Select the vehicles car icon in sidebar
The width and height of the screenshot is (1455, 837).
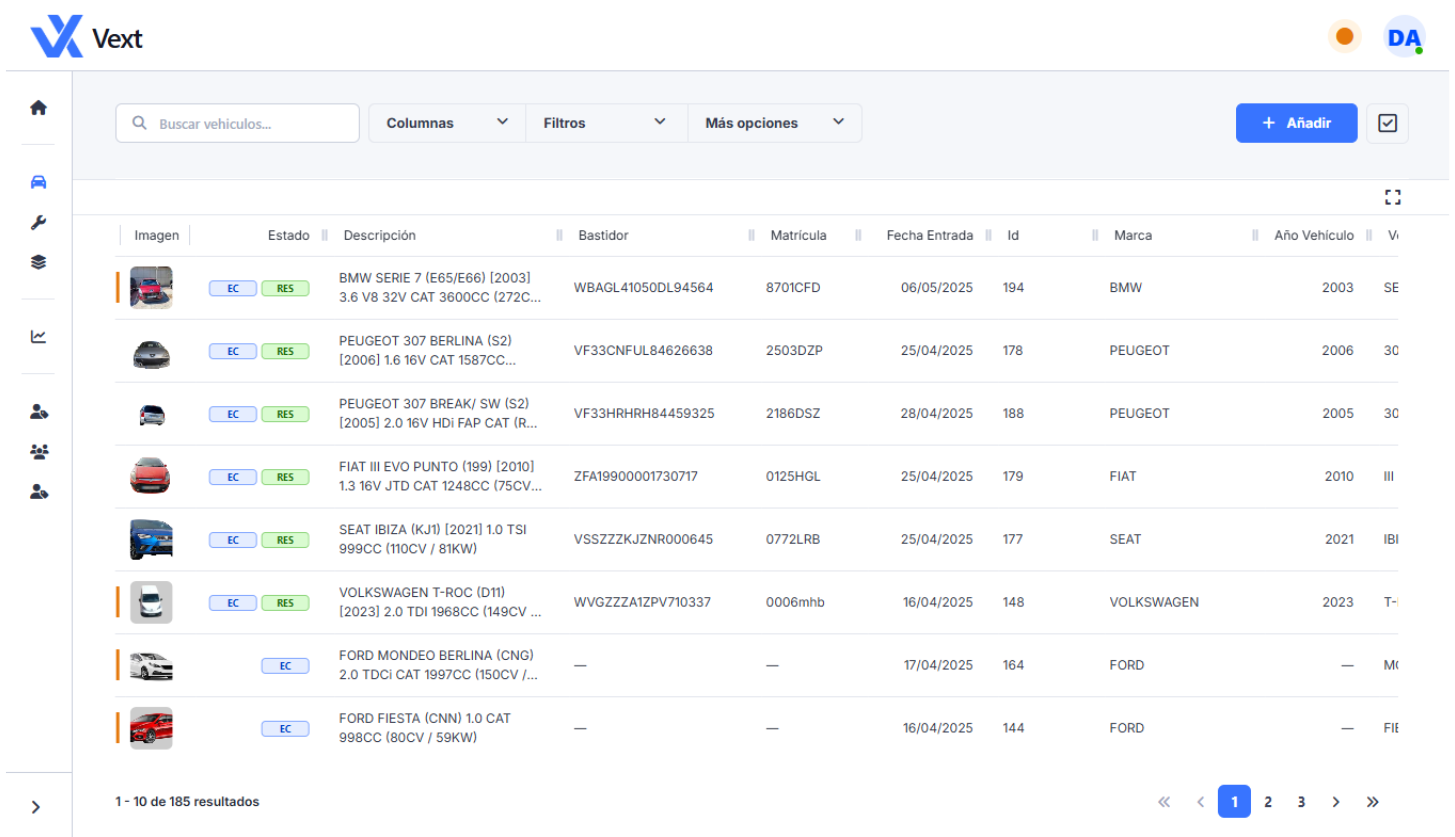38,182
